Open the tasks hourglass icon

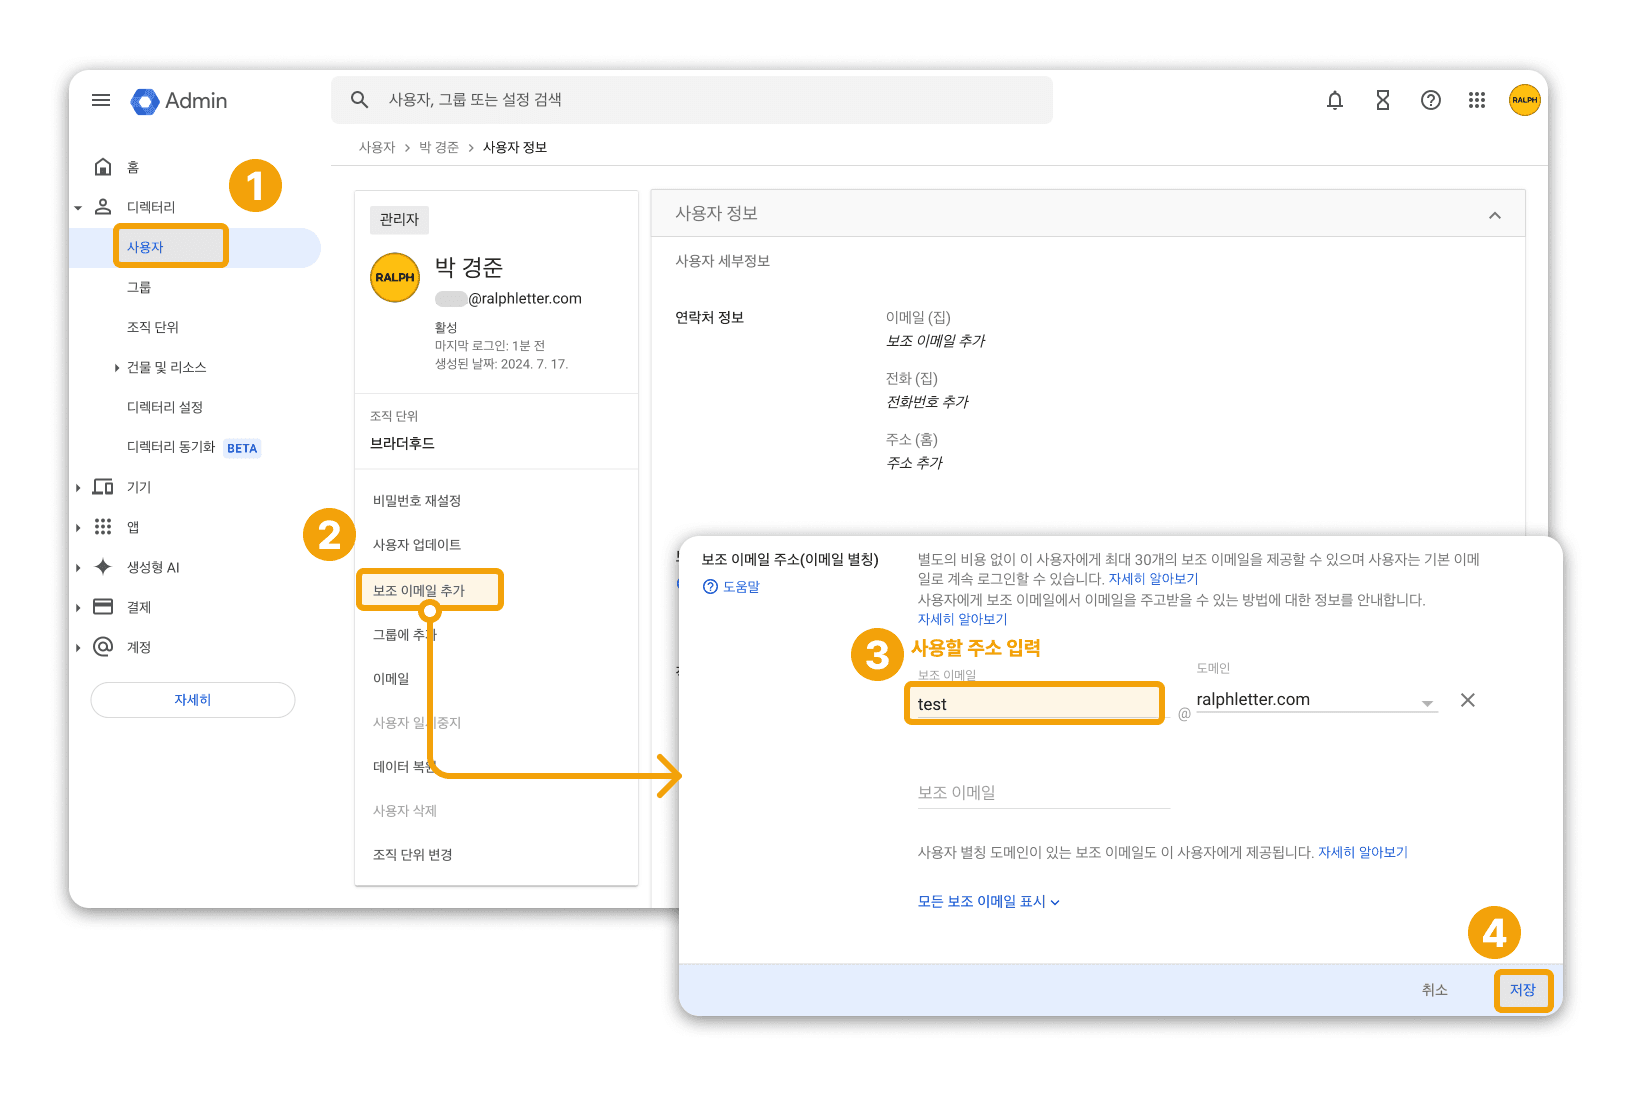point(1383,100)
